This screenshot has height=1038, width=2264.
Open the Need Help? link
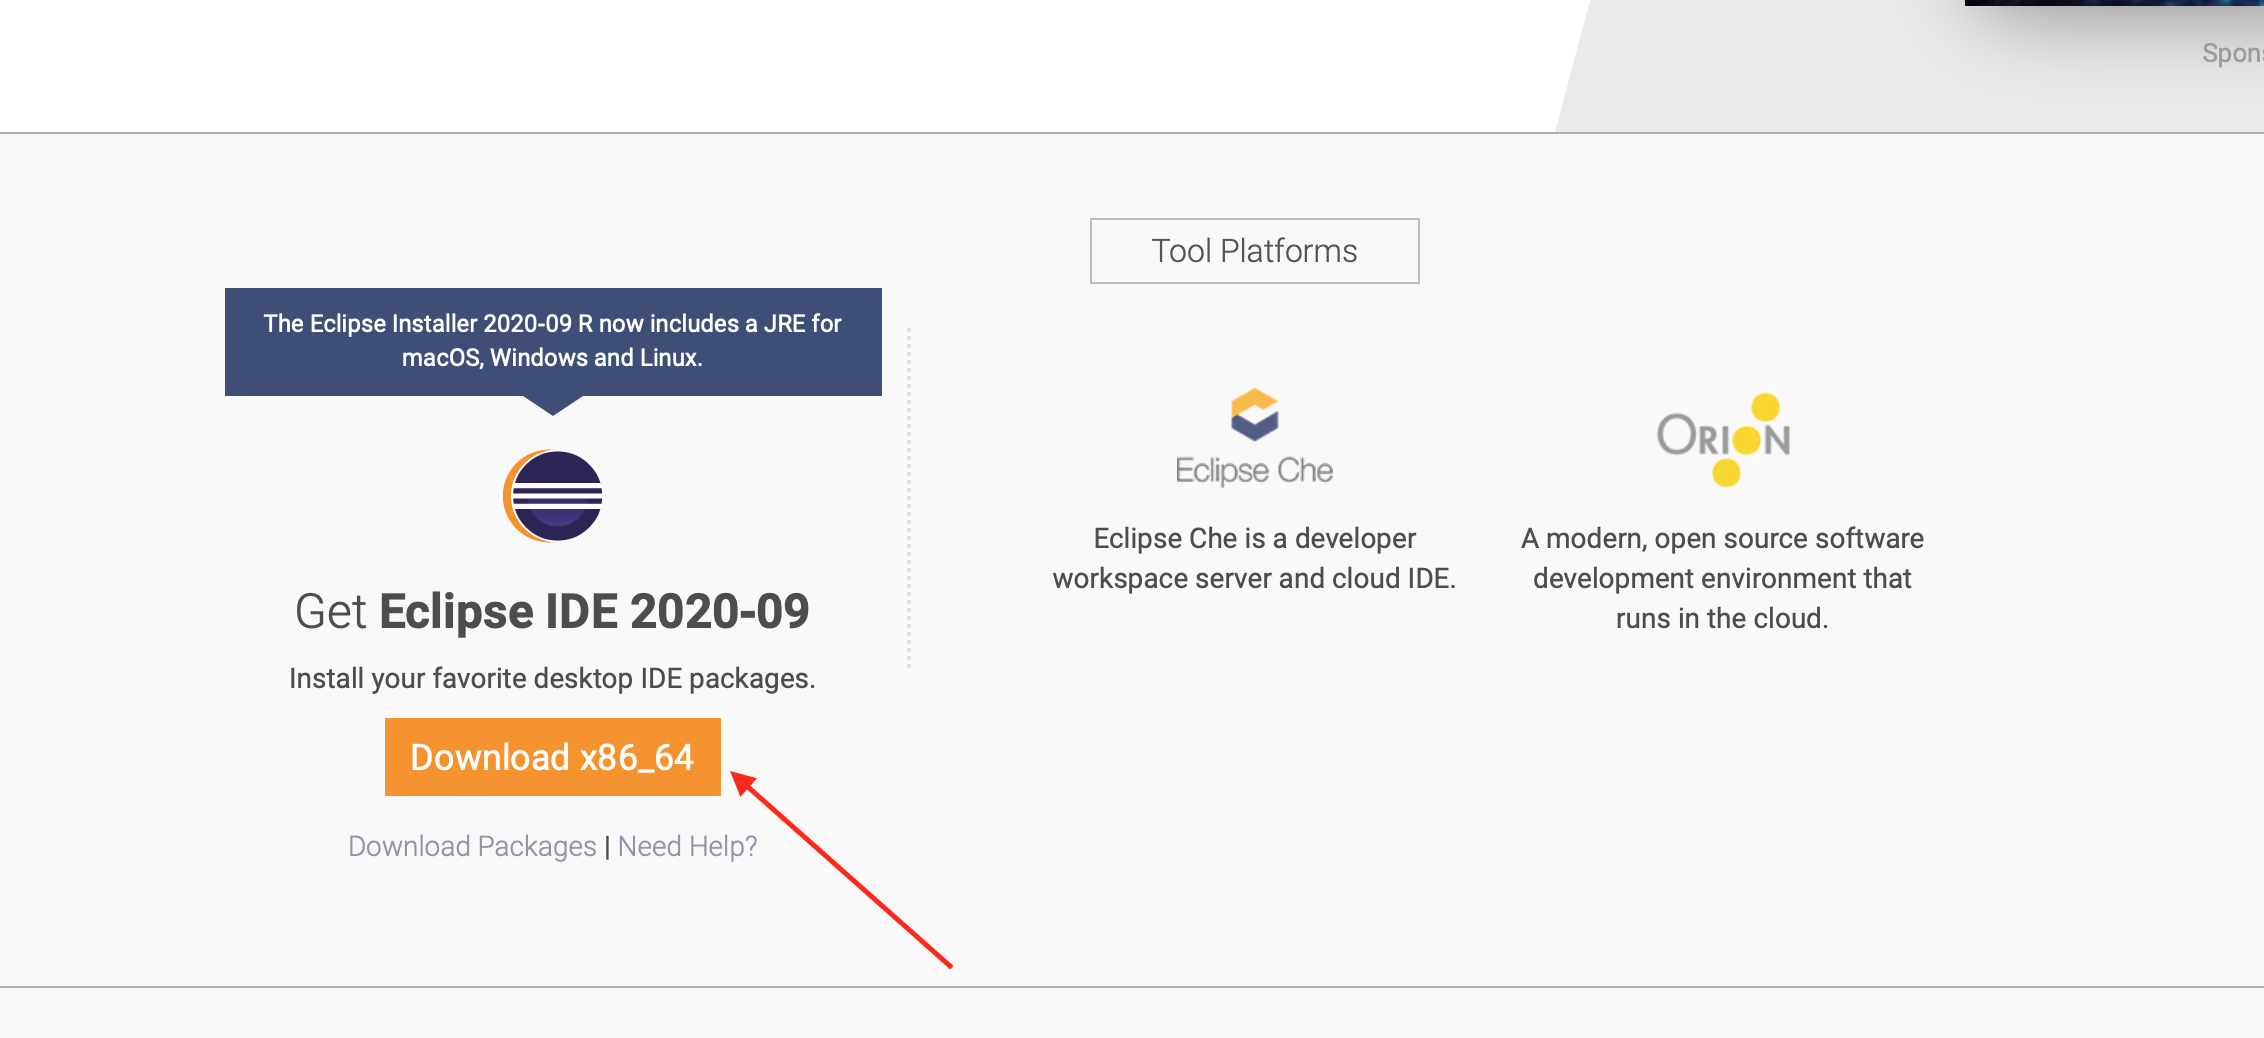[x=688, y=846]
